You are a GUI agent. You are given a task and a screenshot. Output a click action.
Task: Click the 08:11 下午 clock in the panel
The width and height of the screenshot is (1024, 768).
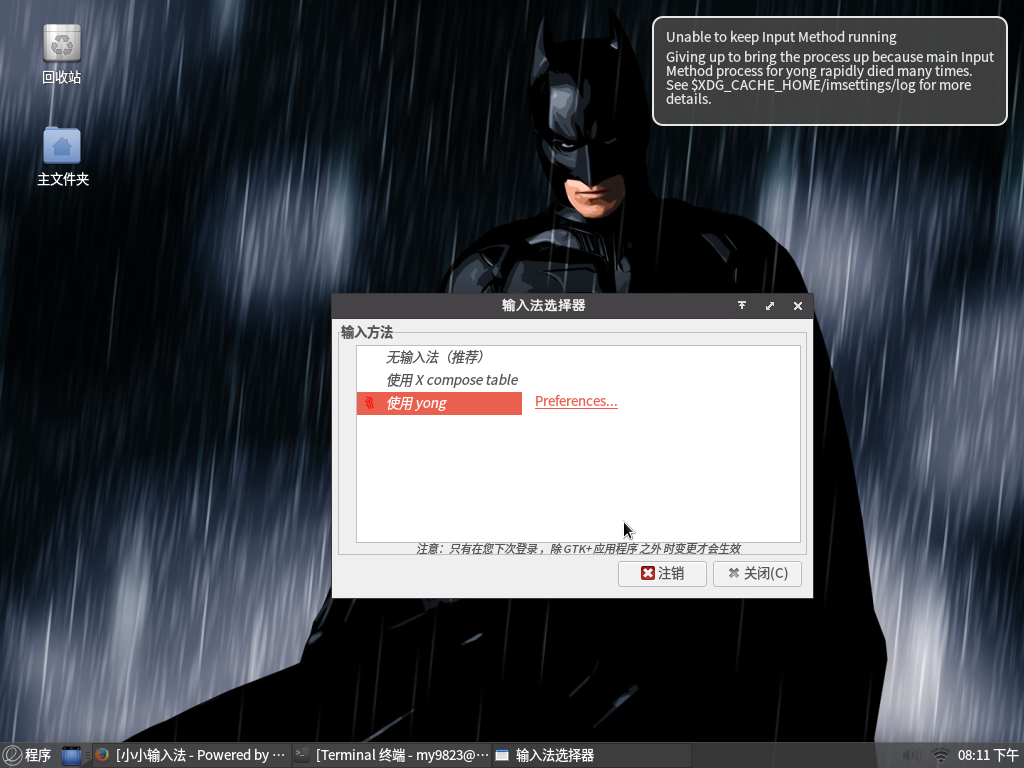coord(988,756)
